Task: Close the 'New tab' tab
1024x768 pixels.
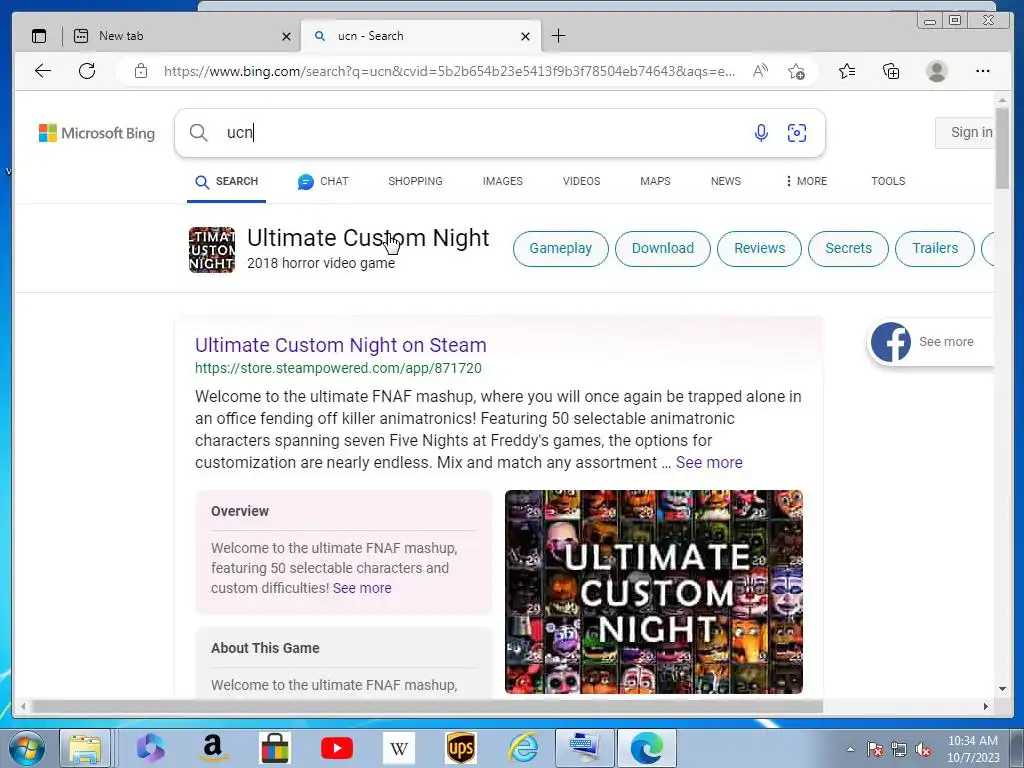Action: click(286, 37)
